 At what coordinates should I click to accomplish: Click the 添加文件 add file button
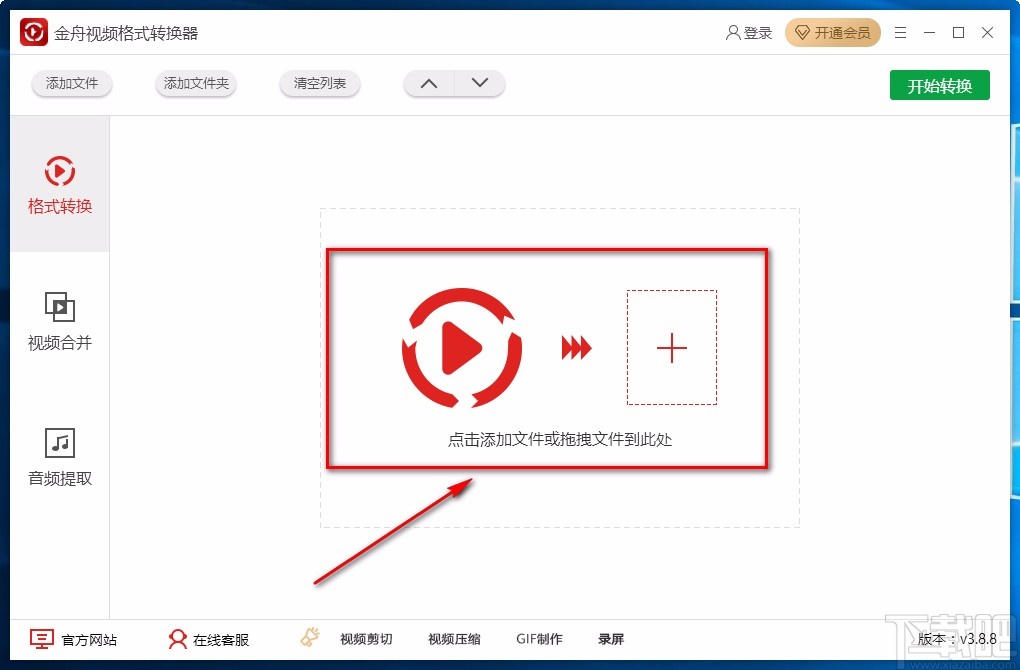click(71, 84)
